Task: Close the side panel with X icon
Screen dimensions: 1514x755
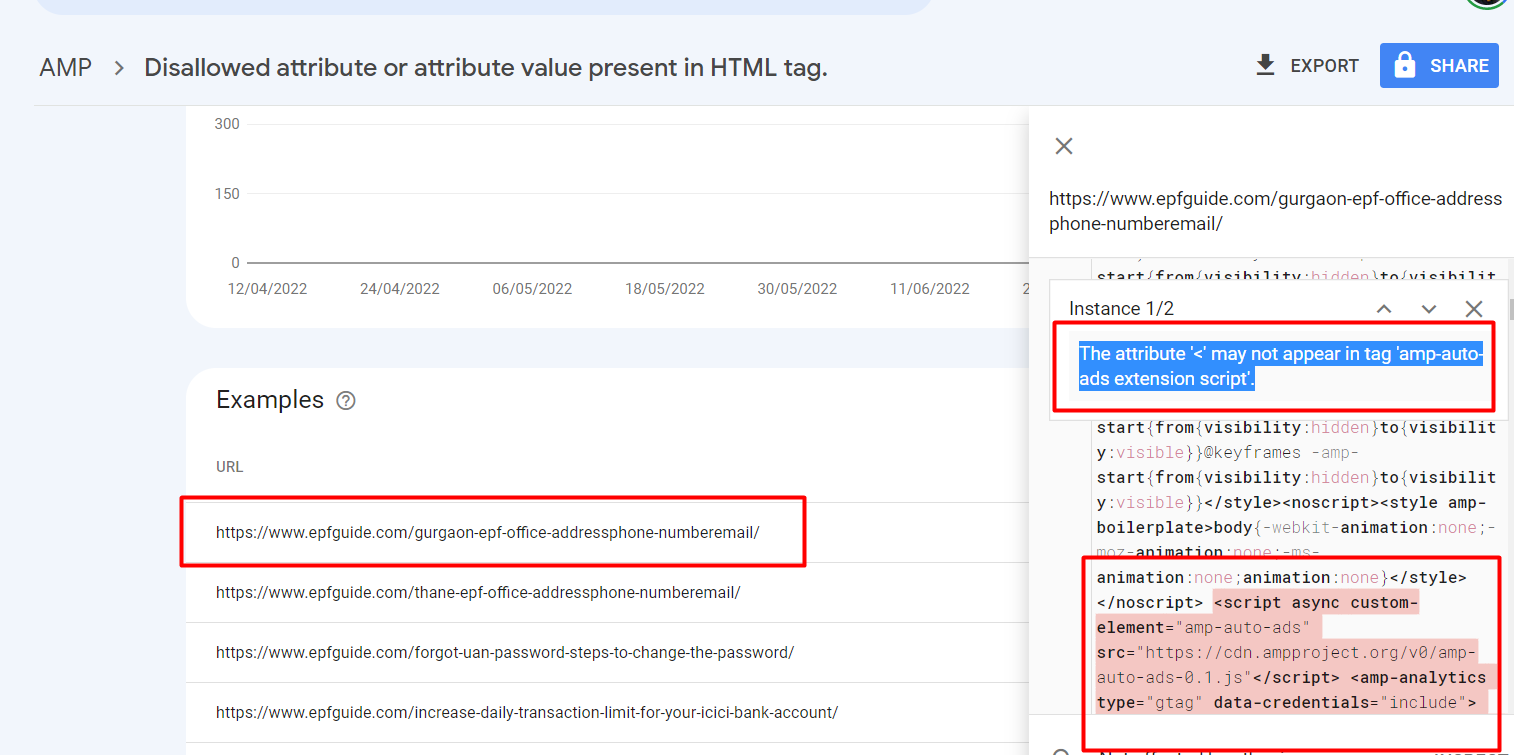Action: pos(1064,146)
